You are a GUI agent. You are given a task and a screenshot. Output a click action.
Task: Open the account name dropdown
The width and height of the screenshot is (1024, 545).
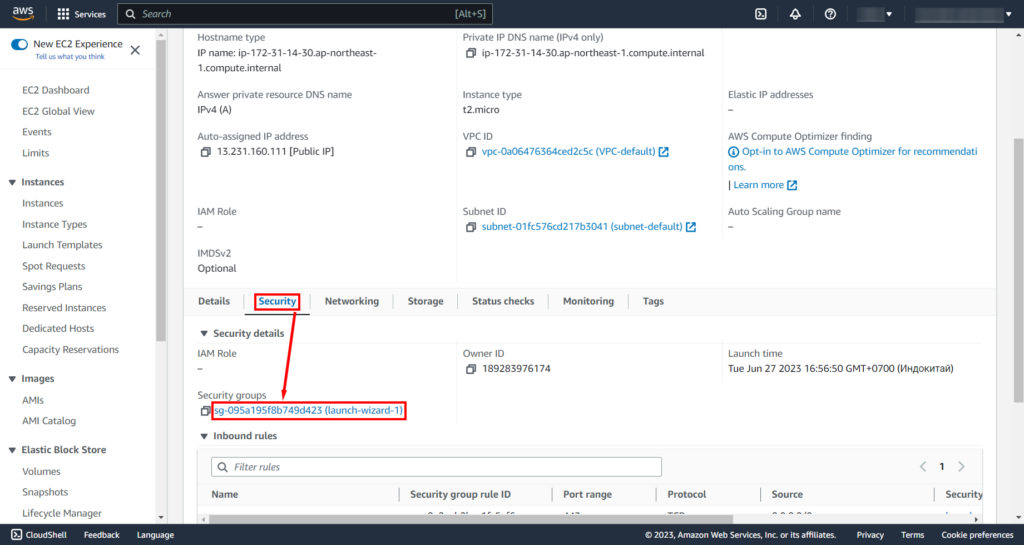pyautogui.click(x=963, y=14)
